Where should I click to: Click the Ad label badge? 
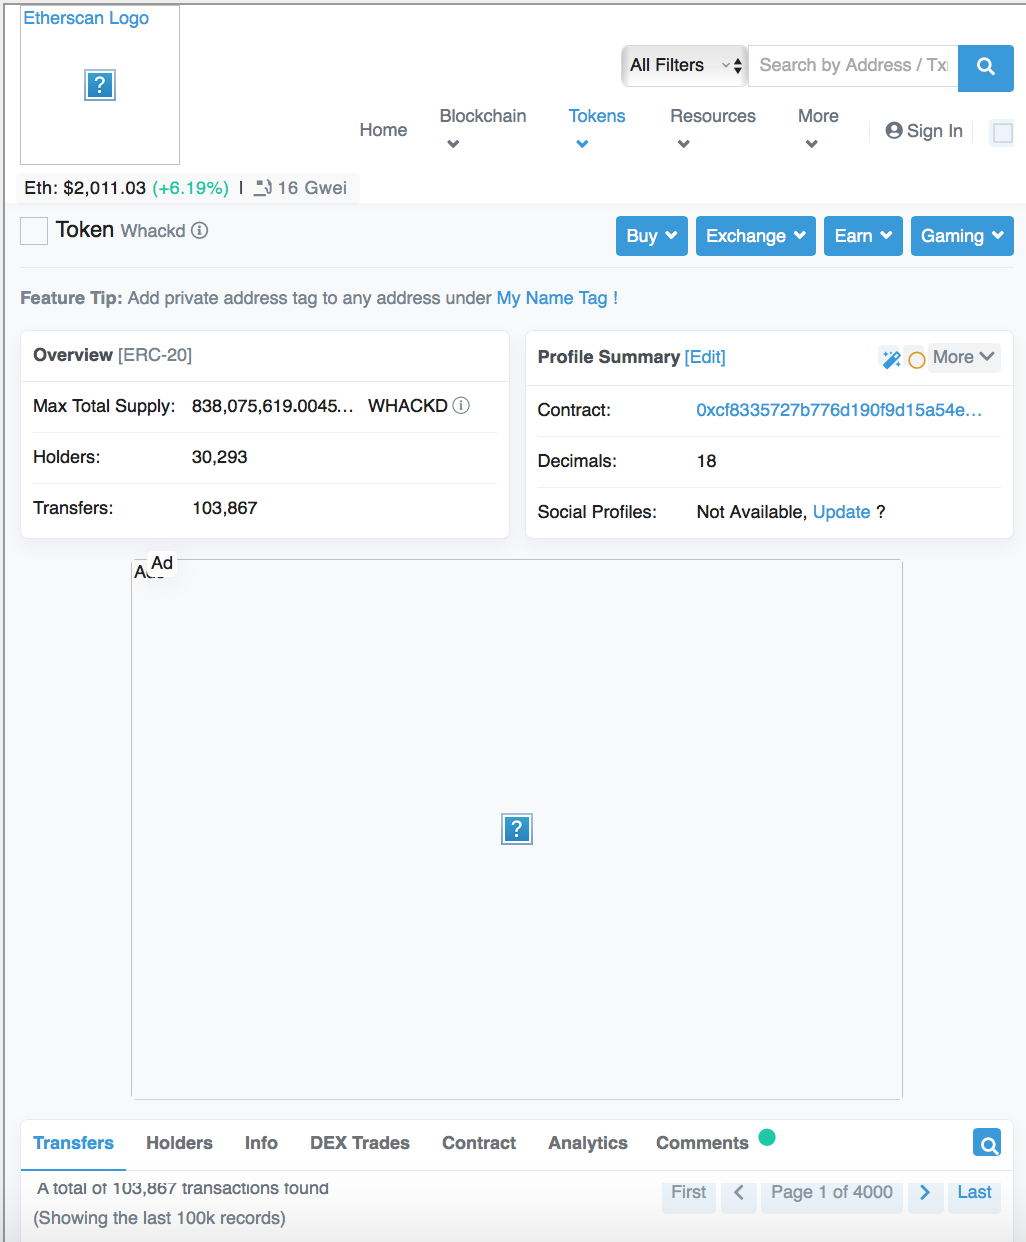[x=162, y=563]
